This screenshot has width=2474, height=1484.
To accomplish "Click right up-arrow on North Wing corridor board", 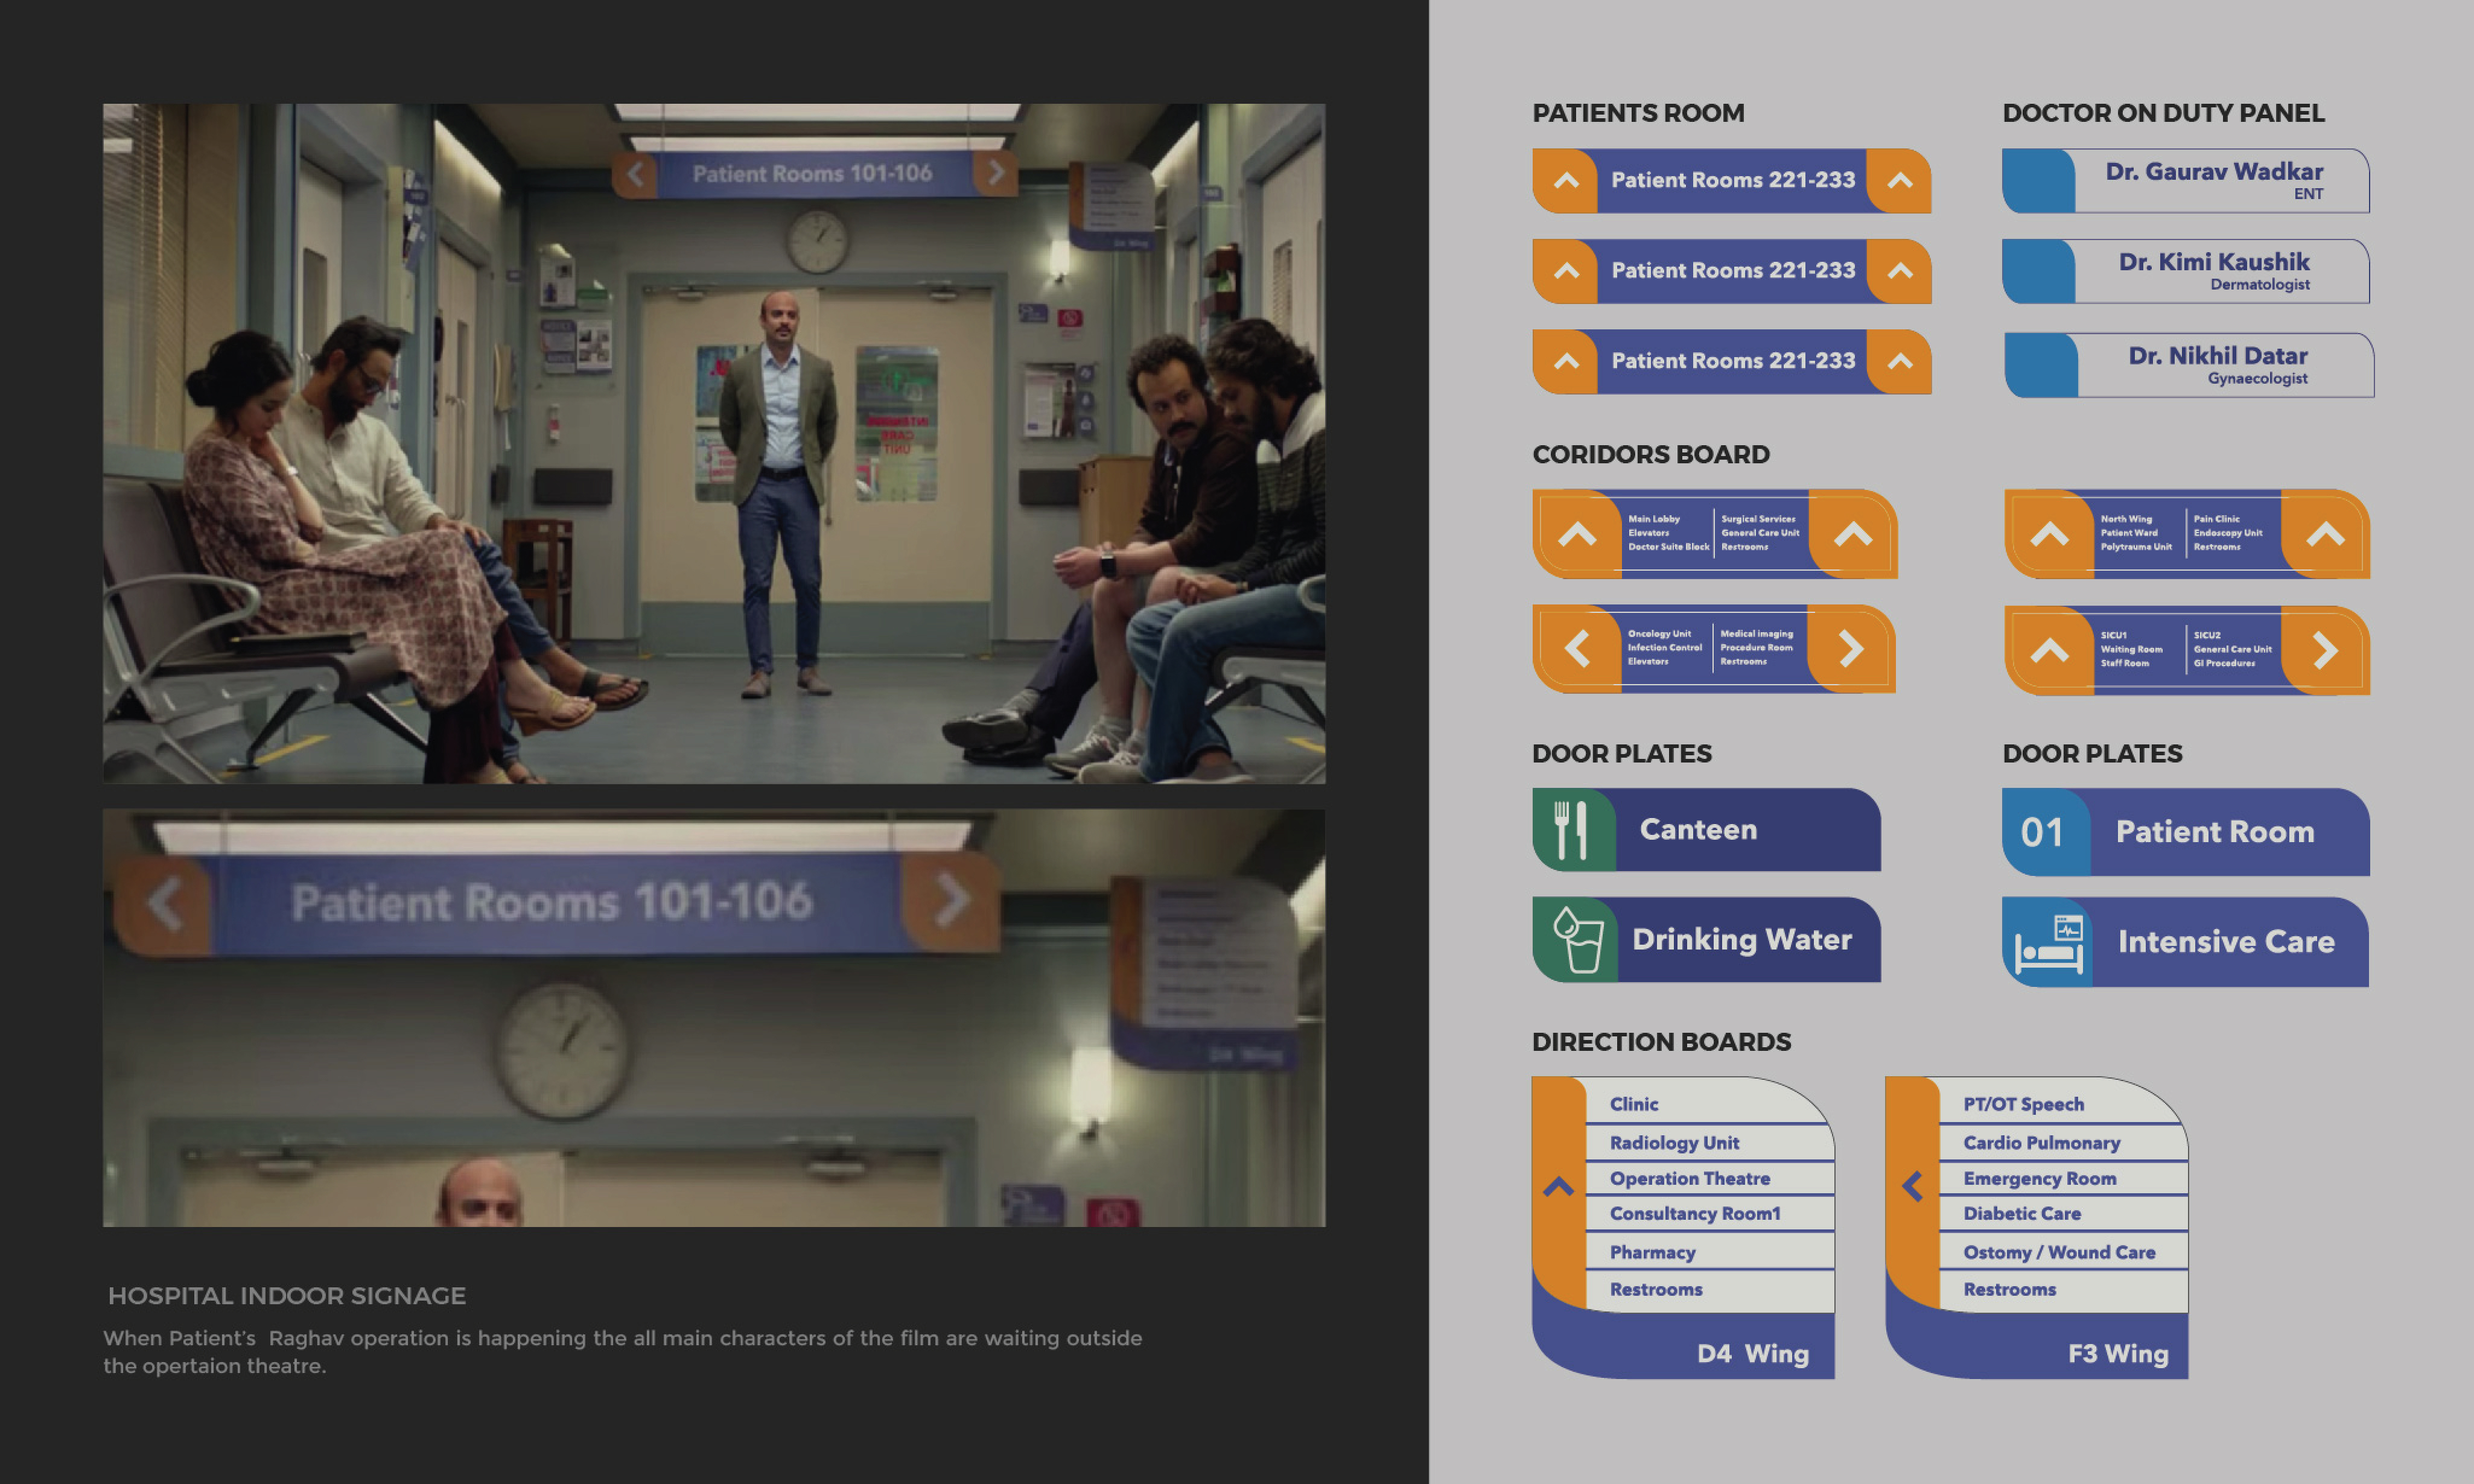I will click(2325, 534).
